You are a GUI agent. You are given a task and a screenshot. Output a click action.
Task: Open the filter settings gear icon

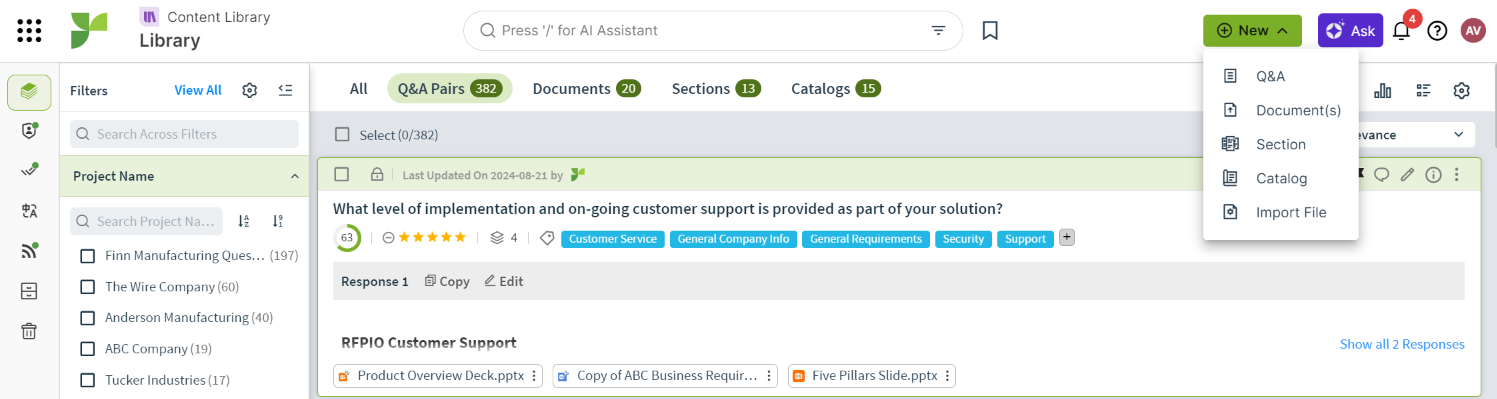(250, 90)
